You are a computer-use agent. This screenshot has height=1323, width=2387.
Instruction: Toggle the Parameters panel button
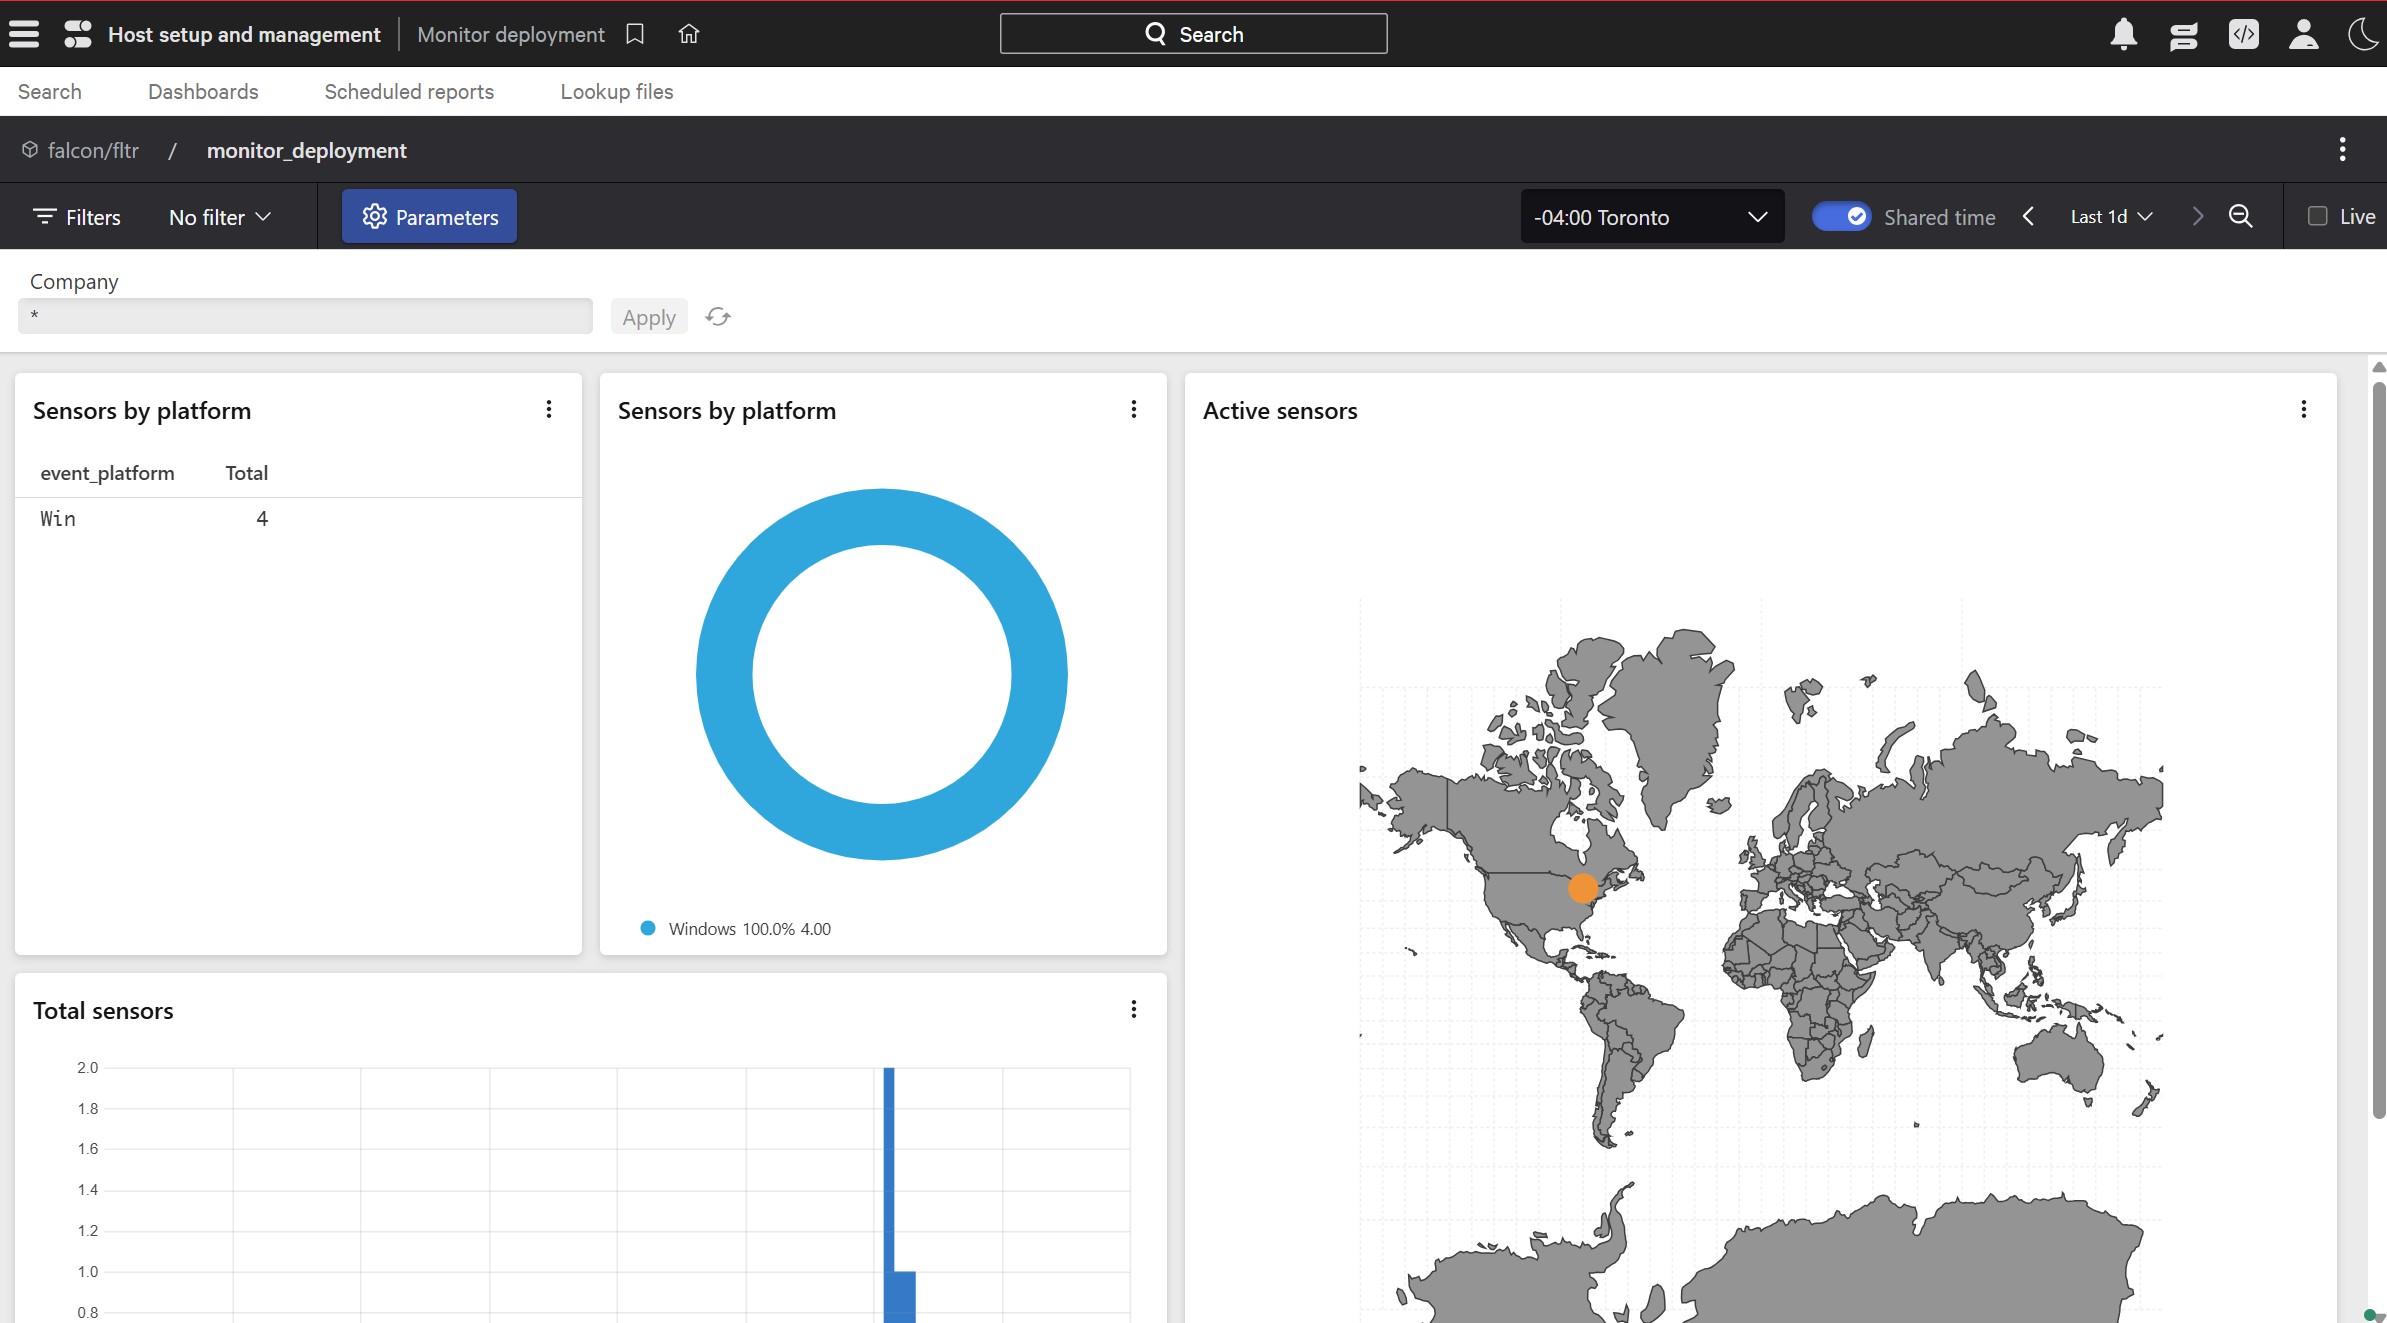pyautogui.click(x=429, y=216)
